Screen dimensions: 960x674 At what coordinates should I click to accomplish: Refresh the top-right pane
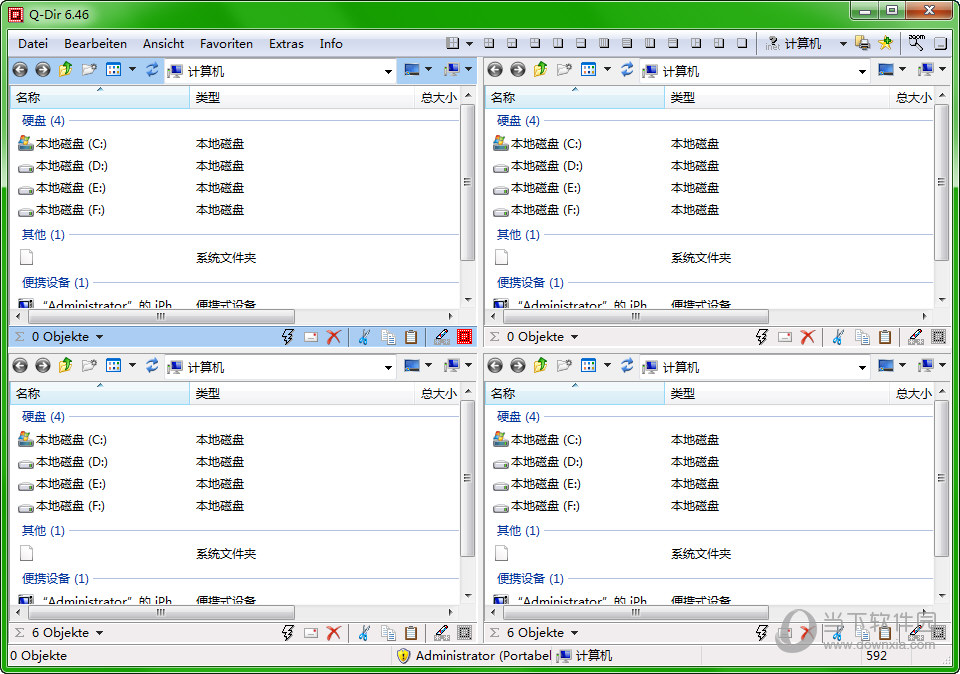click(627, 70)
